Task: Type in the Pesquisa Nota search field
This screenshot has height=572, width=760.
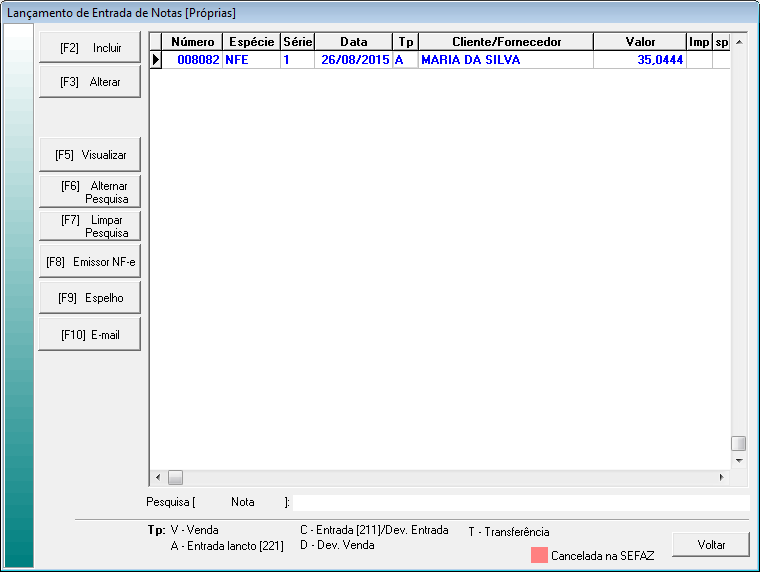Action: [x=520, y=502]
